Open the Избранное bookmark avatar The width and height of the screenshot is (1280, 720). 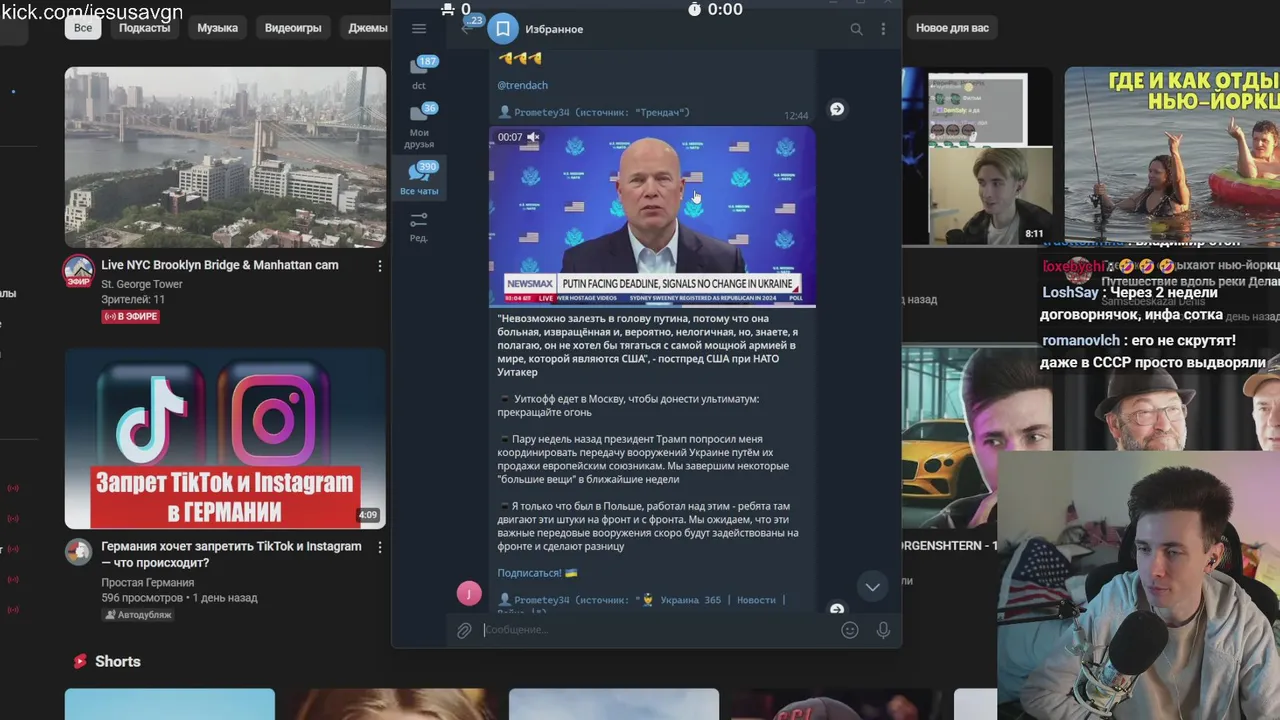(x=503, y=29)
